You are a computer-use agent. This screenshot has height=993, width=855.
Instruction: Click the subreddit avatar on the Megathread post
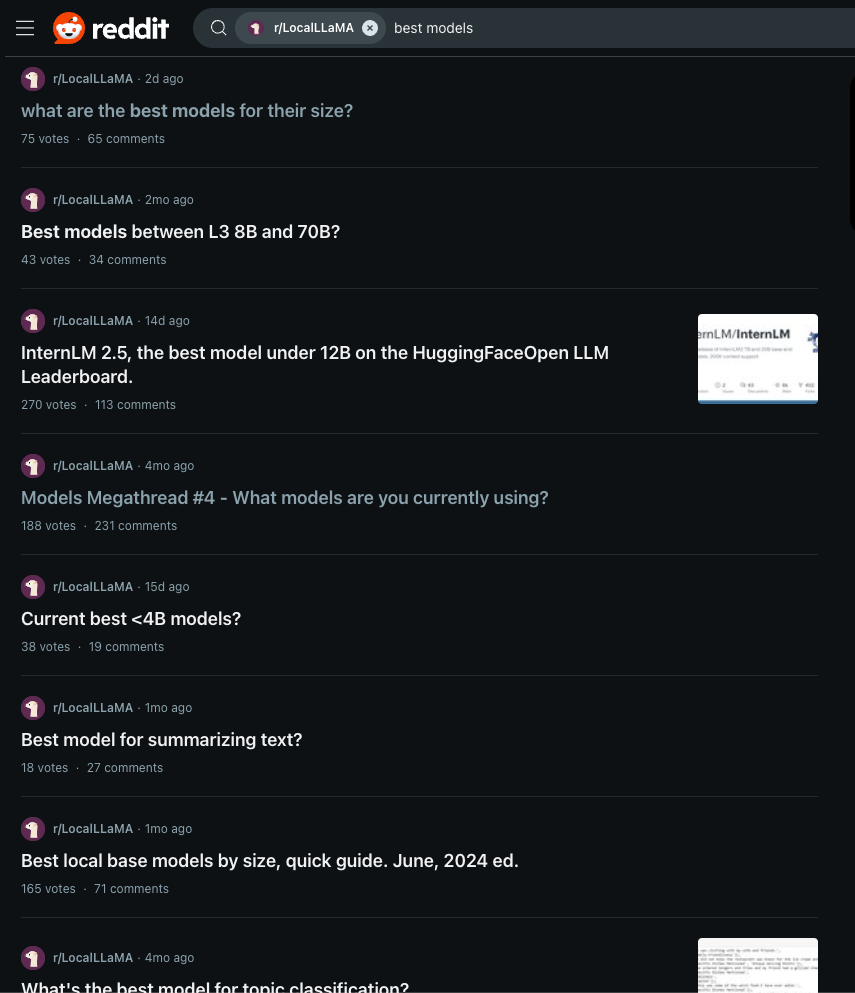pos(33,466)
